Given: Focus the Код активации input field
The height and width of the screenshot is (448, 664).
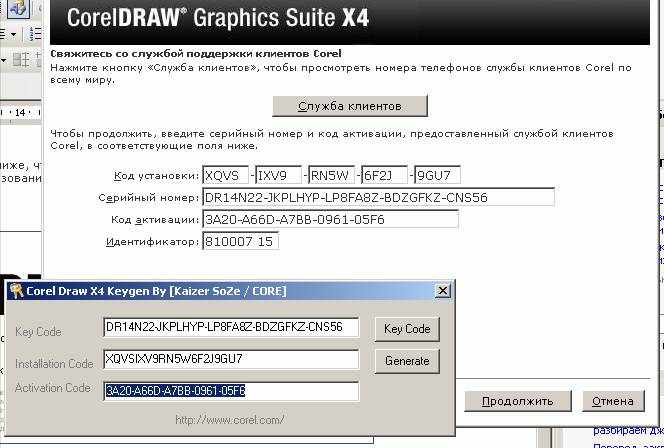Looking at the screenshot, I should pos(329,219).
